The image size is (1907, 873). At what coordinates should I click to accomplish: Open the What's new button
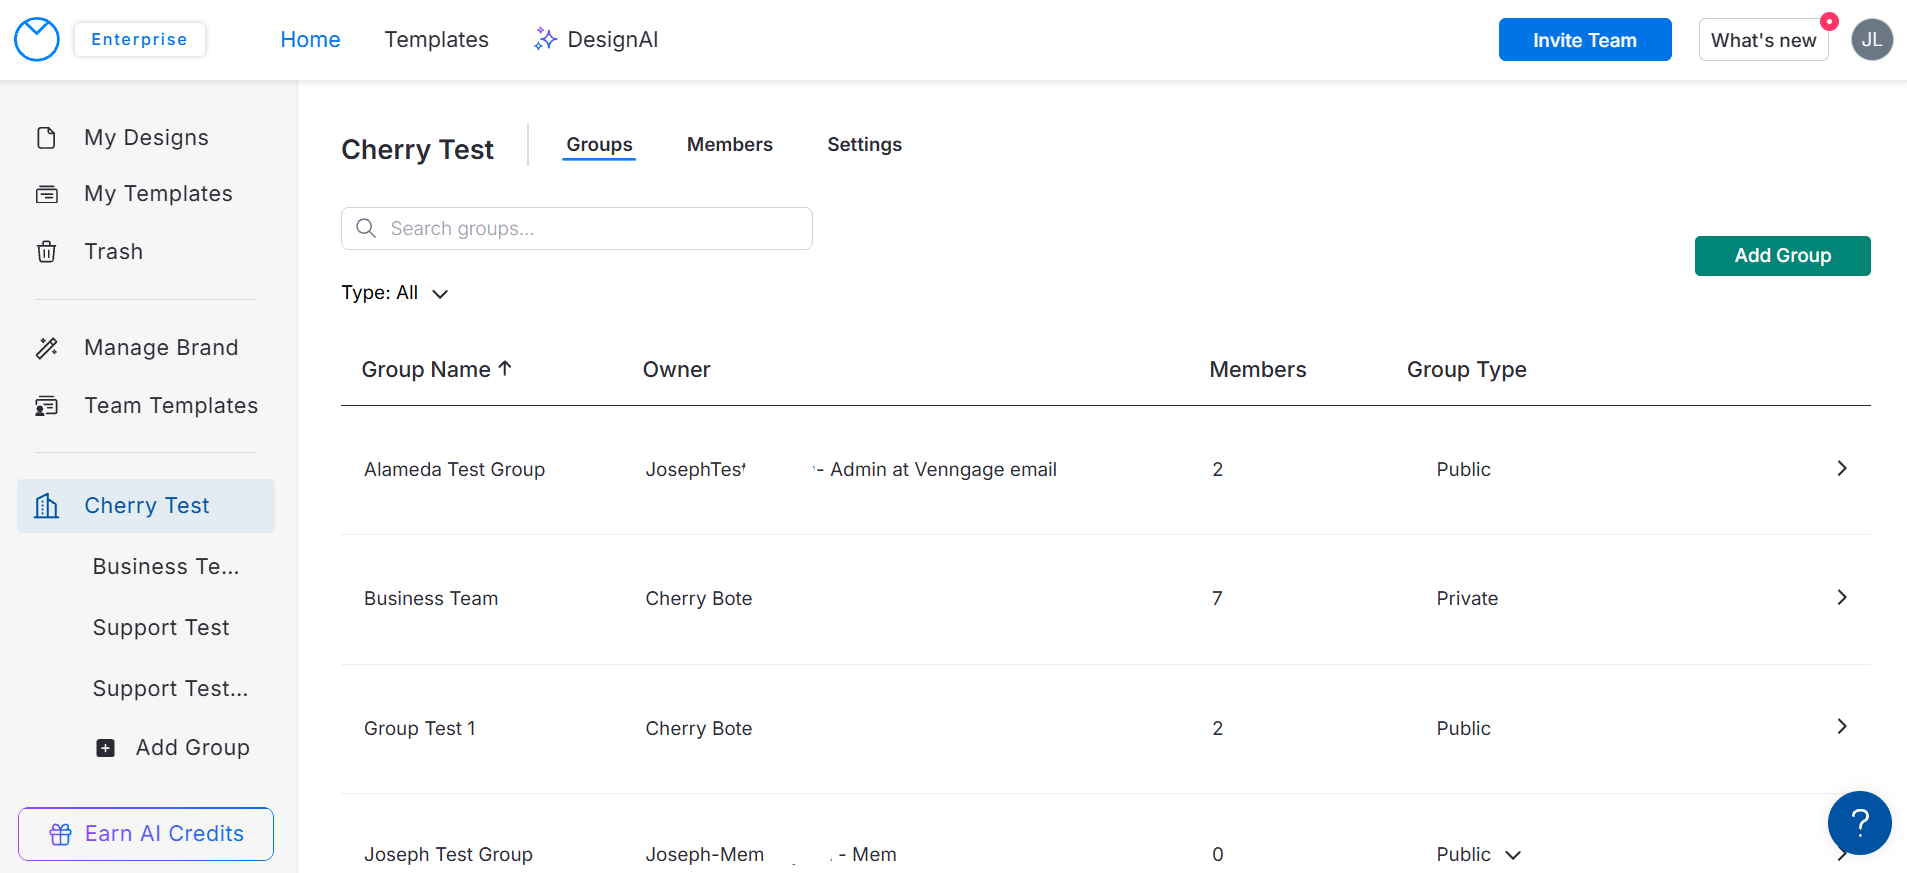[1763, 40]
